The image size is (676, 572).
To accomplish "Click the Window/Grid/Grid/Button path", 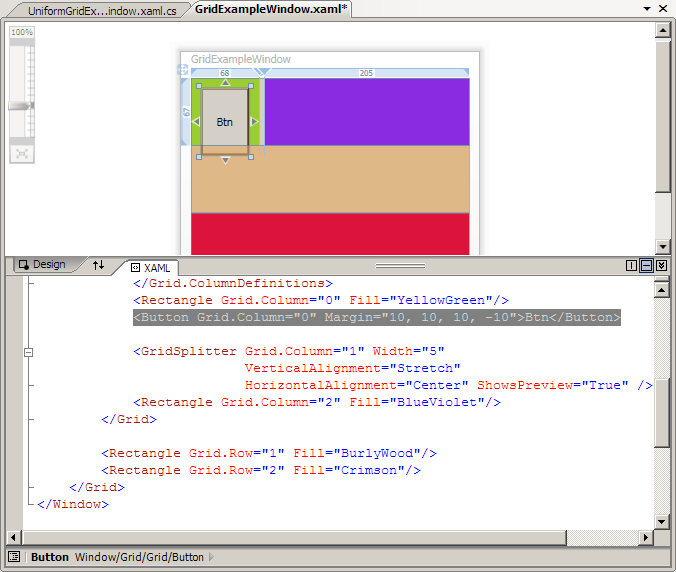I will pos(139,557).
